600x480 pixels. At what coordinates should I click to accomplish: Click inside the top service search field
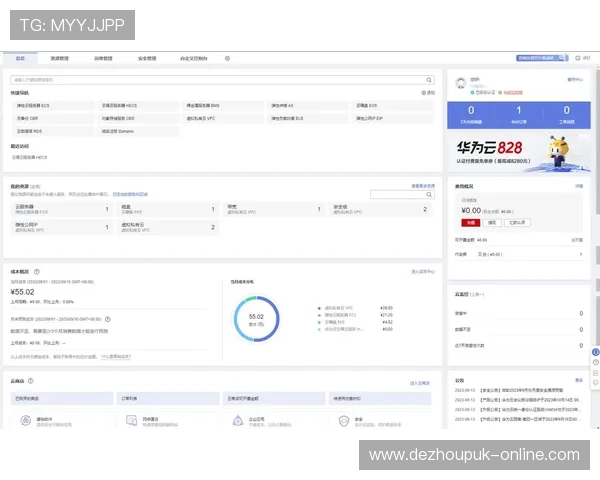click(200, 78)
